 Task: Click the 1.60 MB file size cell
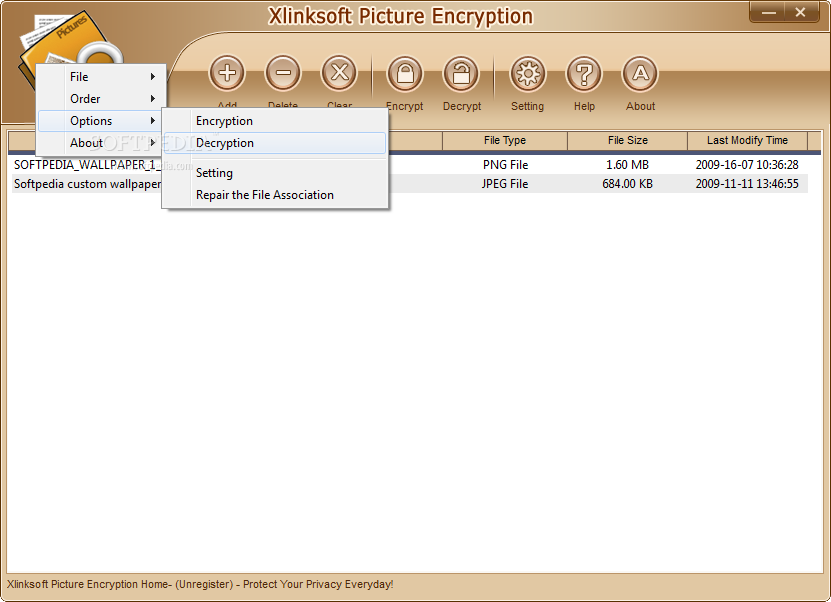click(x=627, y=165)
